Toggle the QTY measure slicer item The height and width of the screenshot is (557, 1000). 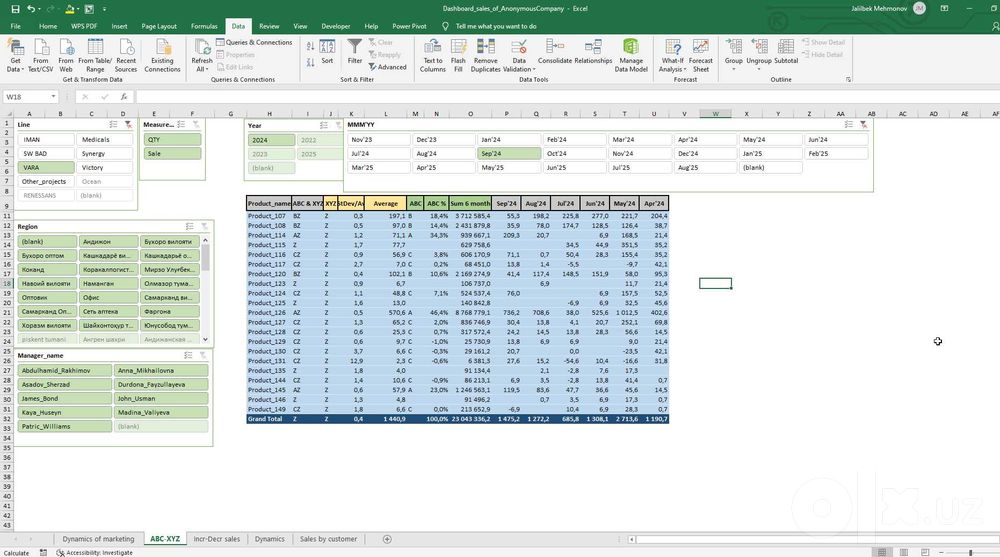[x=172, y=139]
